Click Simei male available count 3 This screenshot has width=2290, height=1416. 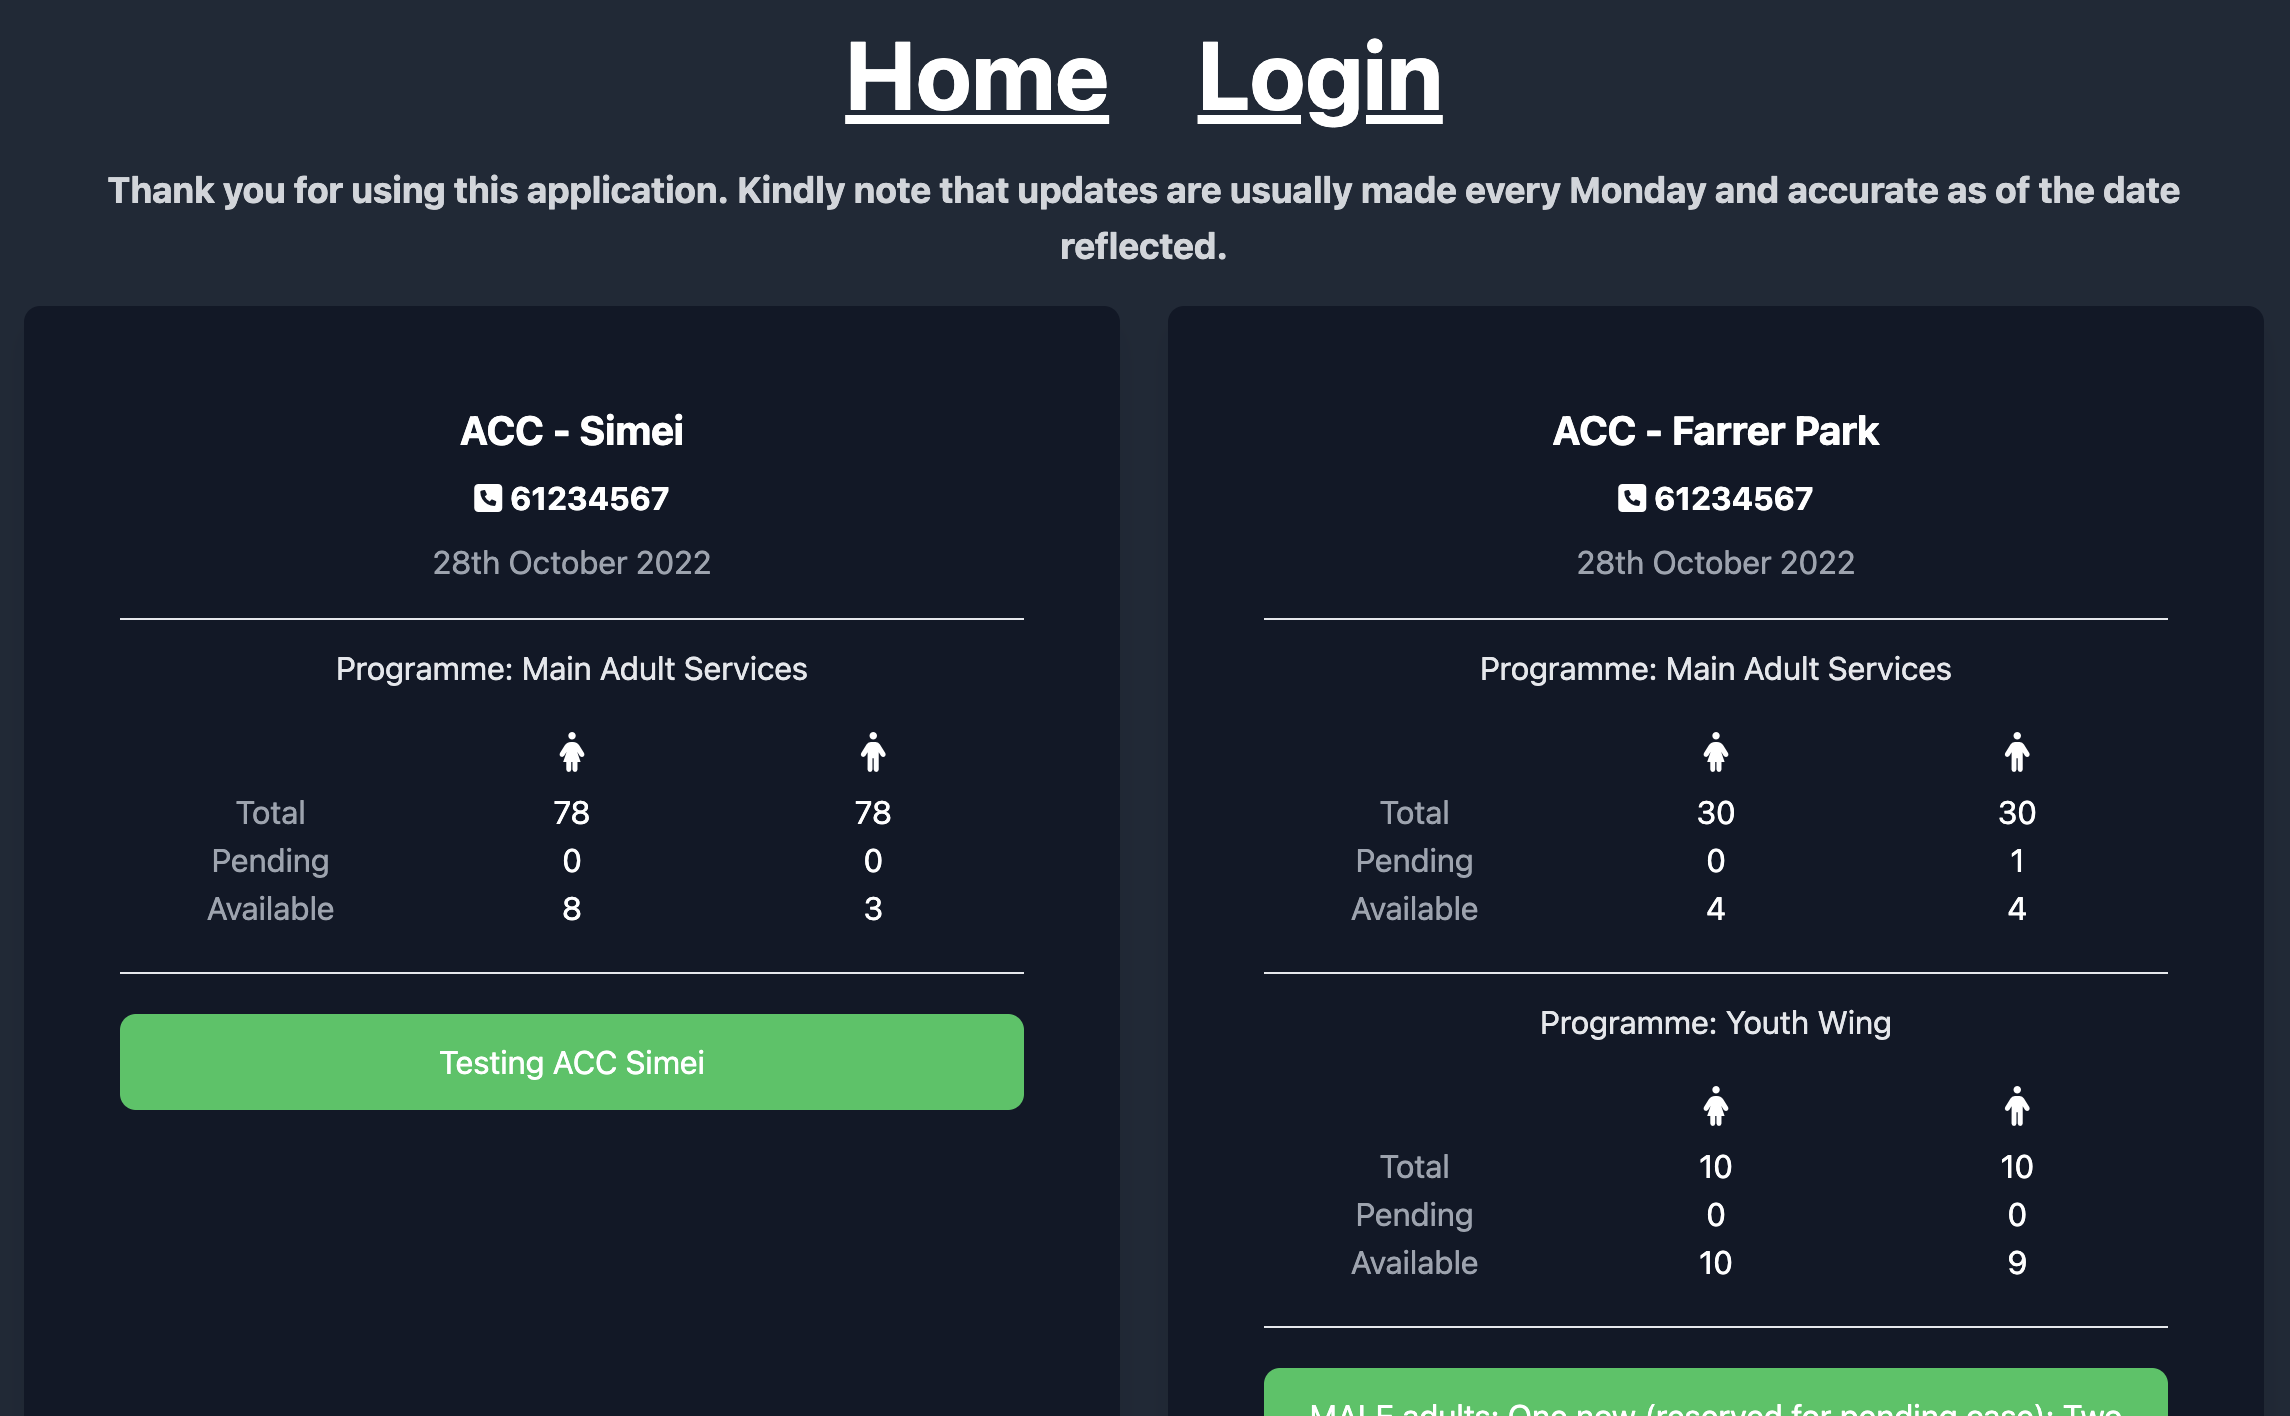[x=873, y=909]
